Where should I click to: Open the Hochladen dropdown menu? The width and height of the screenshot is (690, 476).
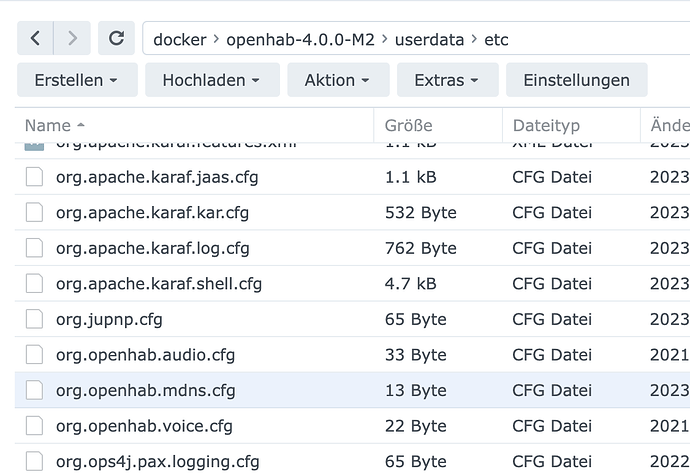coord(211,80)
